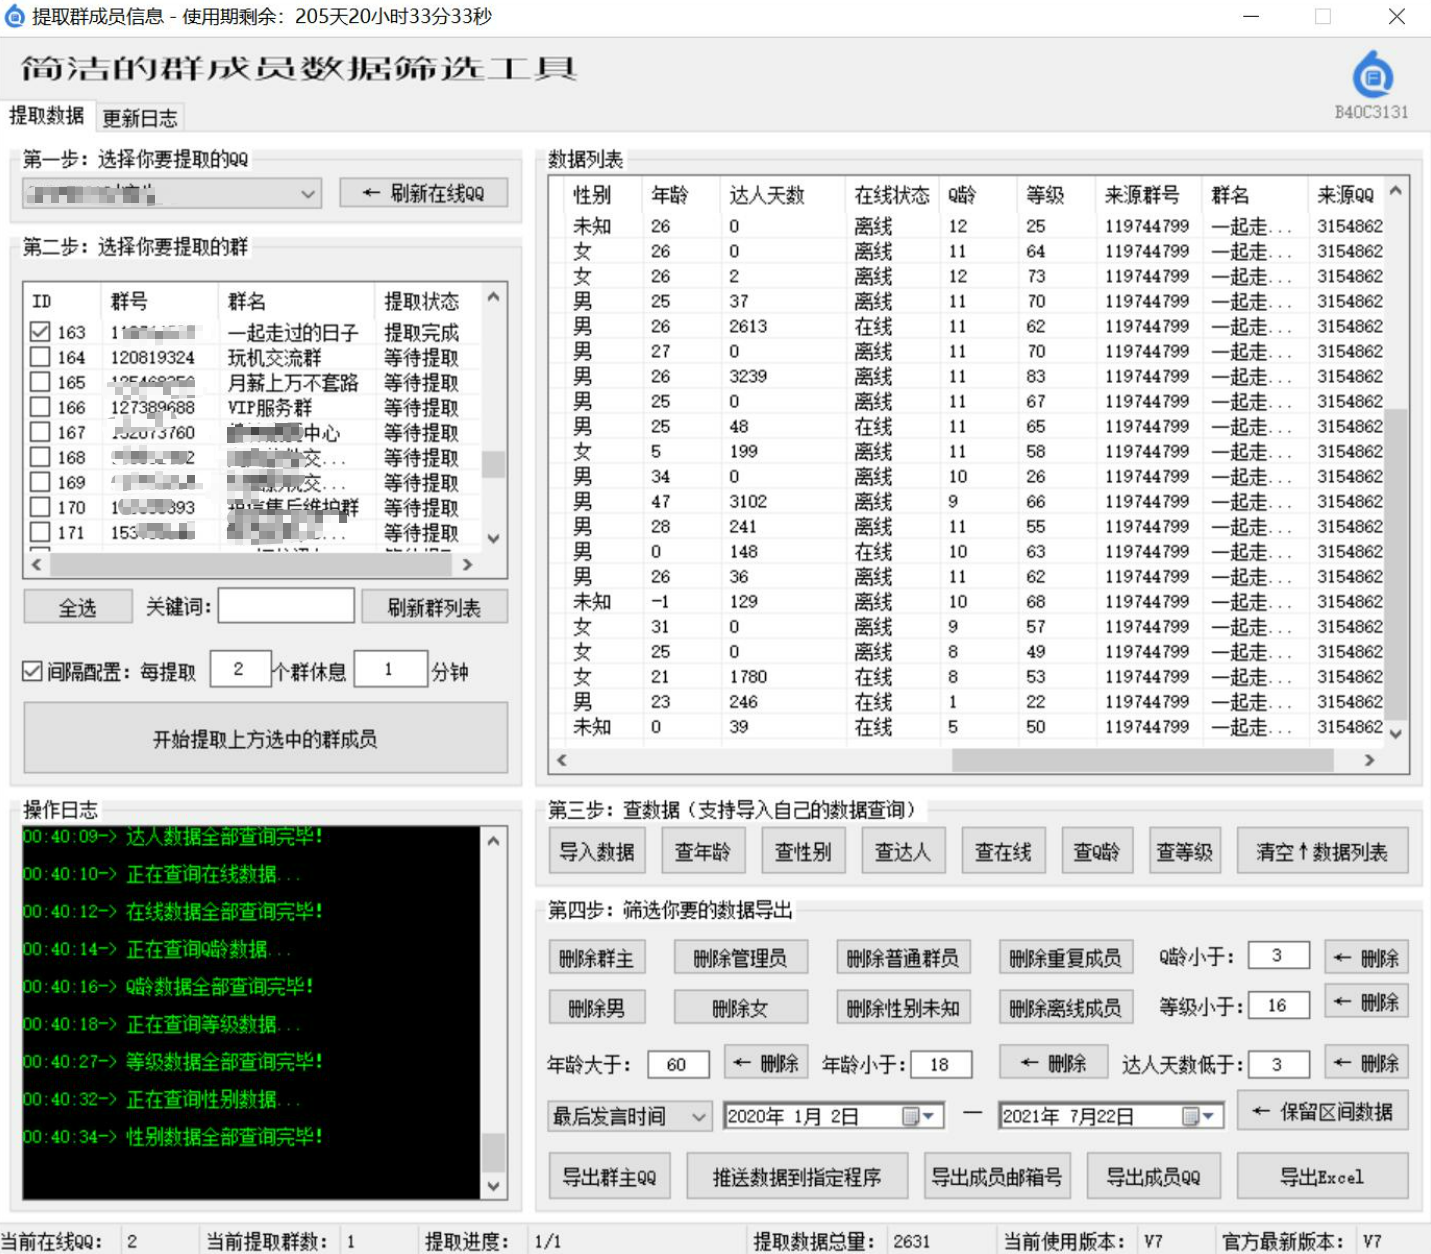Image resolution: width=1431 pixels, height=1254 pixels.
Task: Click the 关键词 keyword input field
Action: (x=286, y=606)
